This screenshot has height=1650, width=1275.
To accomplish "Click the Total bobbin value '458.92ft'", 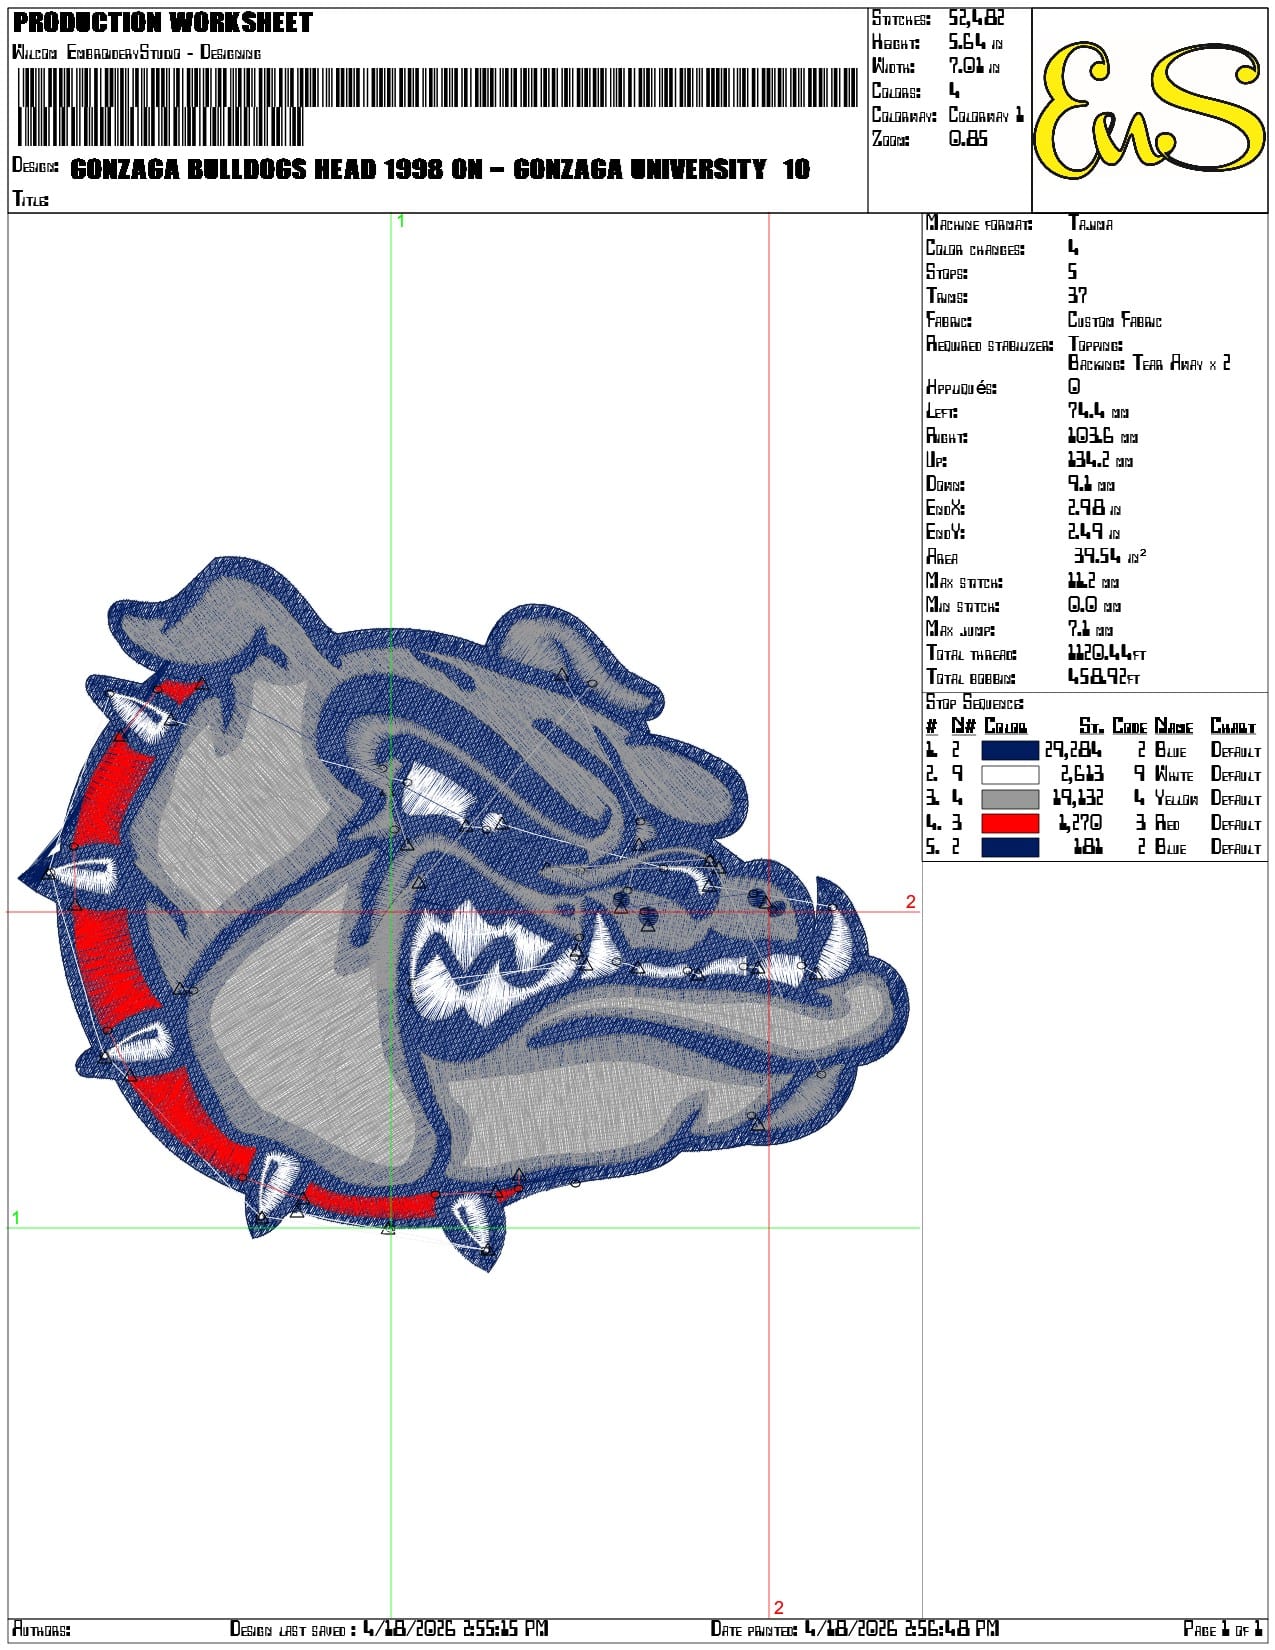I will [1104, 677].
